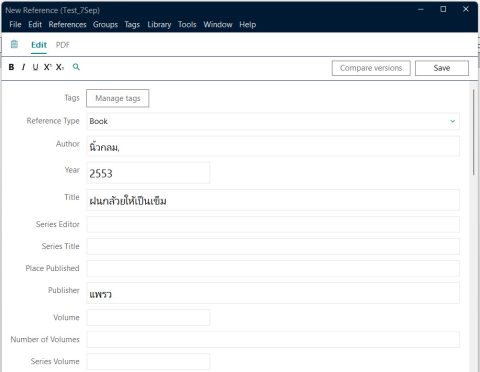Maximize the New Reference window
Viewport: 480px width, 372px height.
click(x=443, y=9)
